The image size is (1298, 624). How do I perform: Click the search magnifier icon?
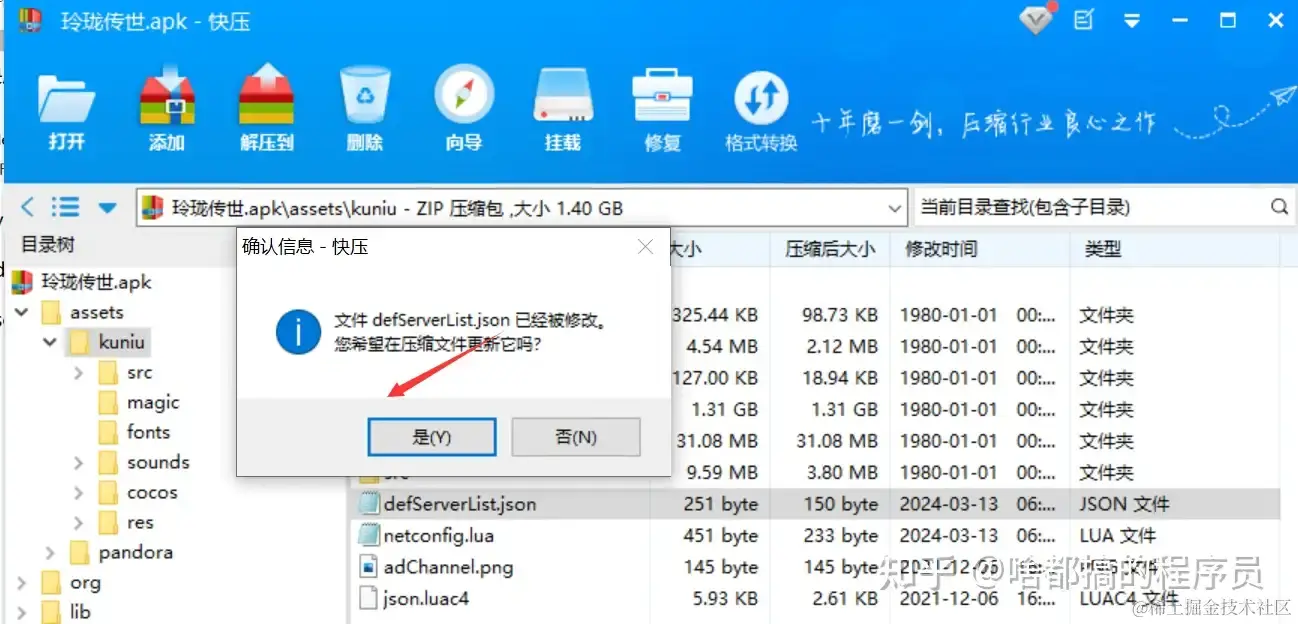(x=1278, y=207)
